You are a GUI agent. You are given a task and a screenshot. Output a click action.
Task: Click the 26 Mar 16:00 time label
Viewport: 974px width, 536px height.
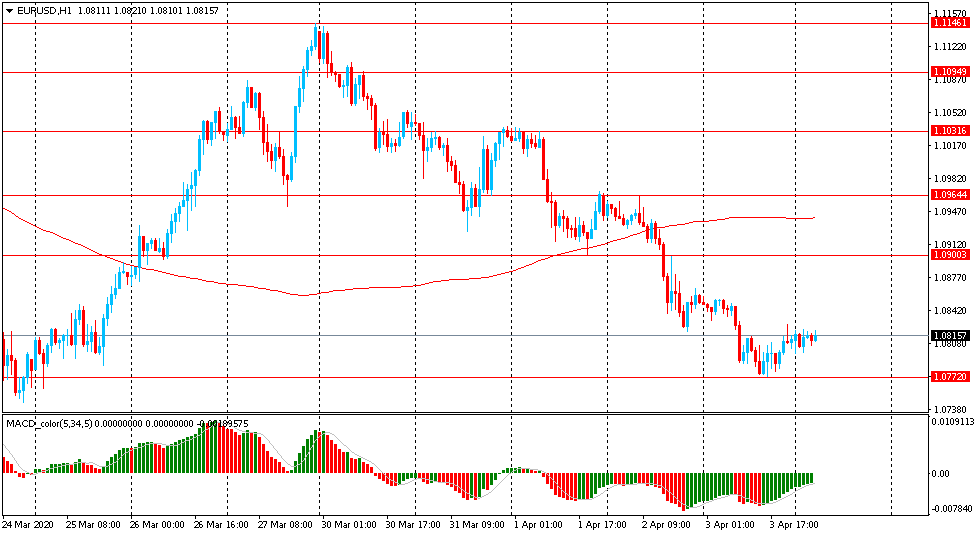221,524
